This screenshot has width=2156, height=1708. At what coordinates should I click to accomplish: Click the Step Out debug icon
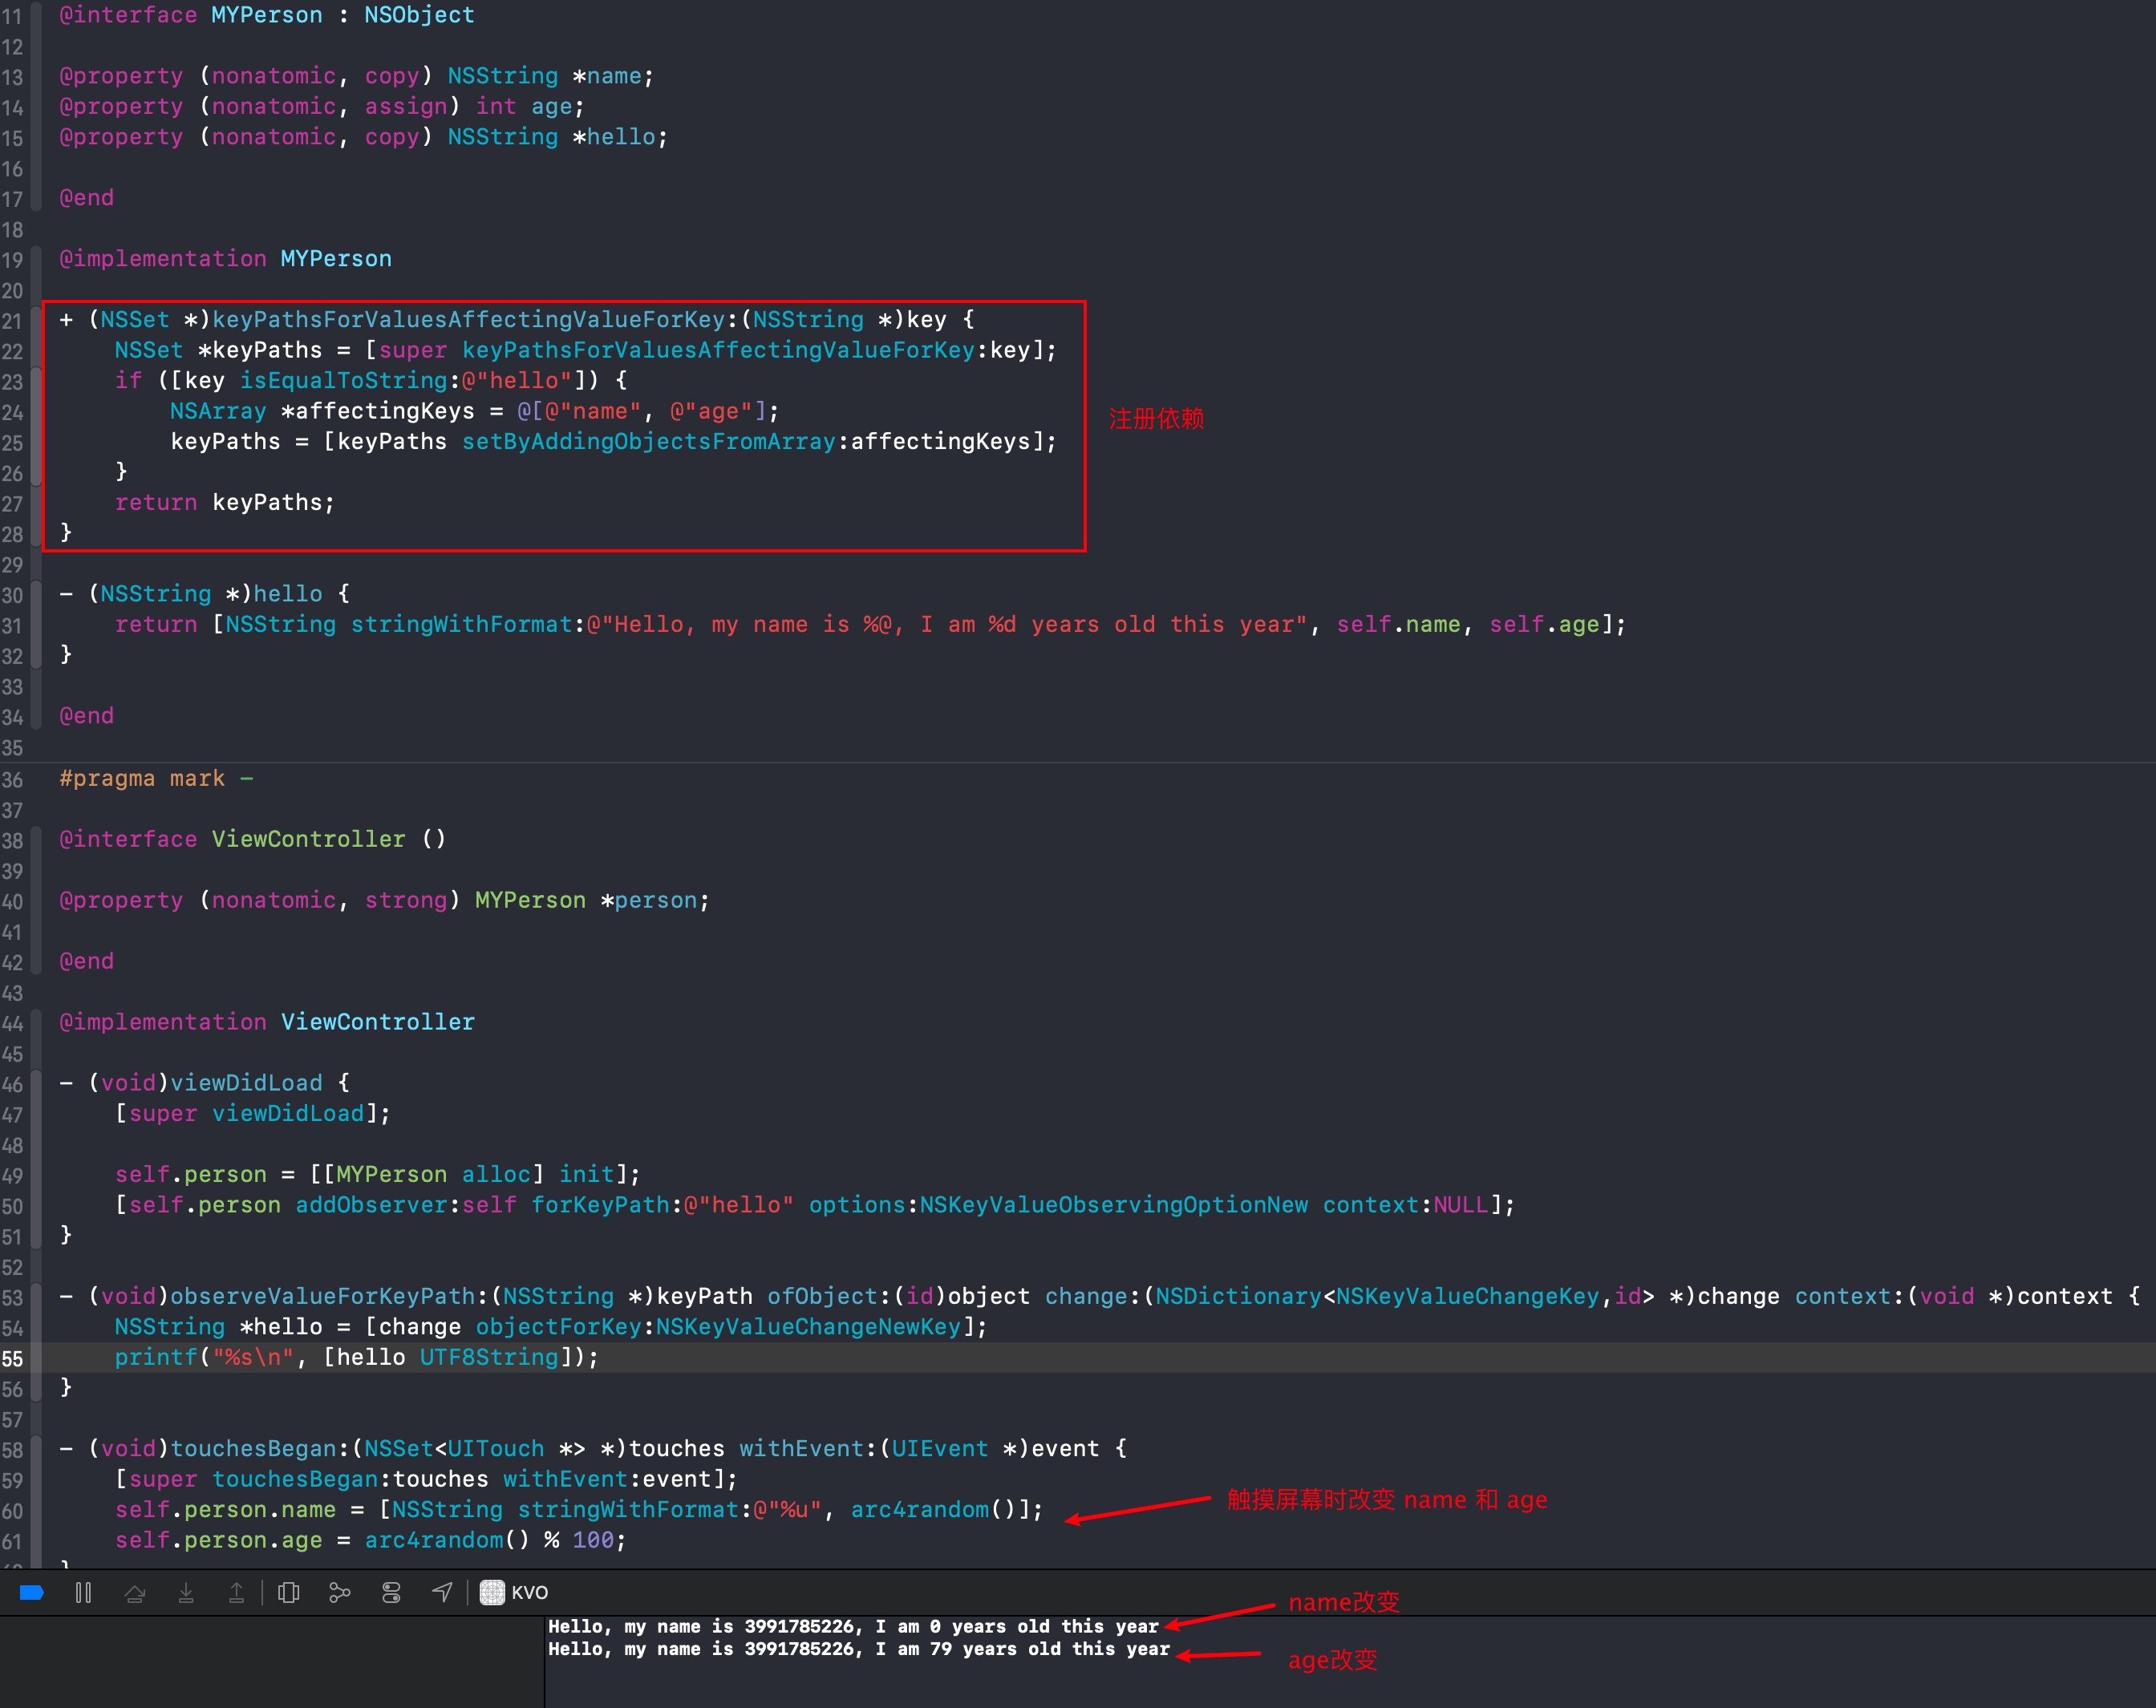(237, 1592)
